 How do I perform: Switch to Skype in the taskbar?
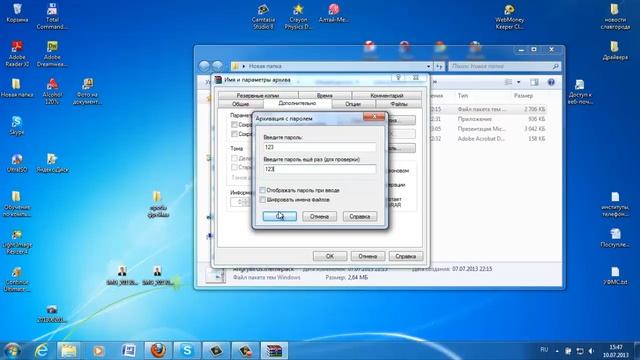click(187, 350)
